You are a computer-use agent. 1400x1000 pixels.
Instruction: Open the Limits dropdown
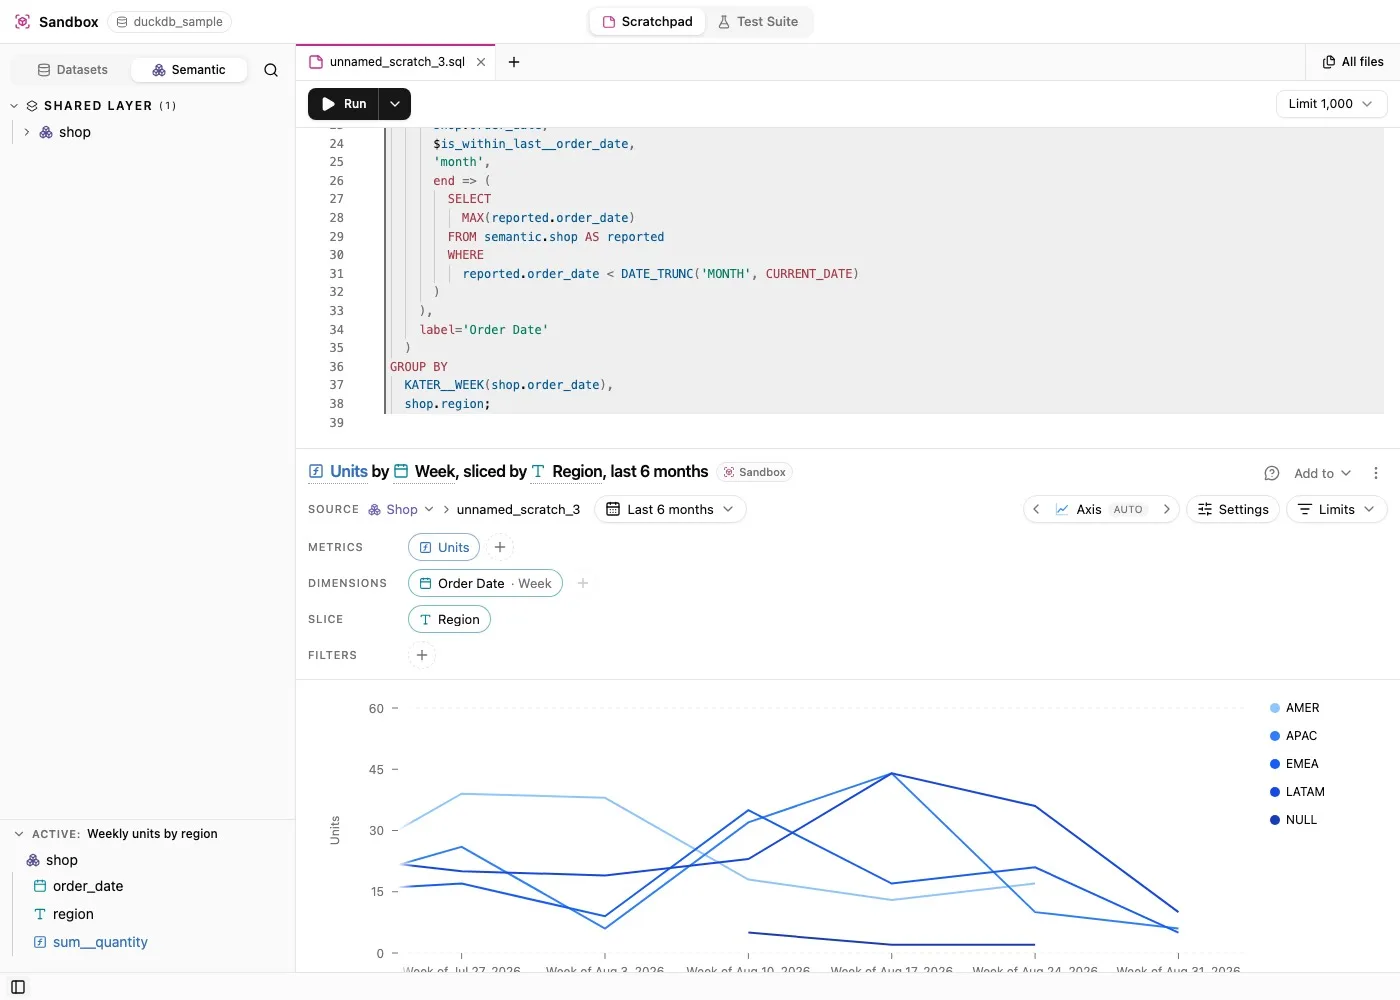coord(1336,509)
